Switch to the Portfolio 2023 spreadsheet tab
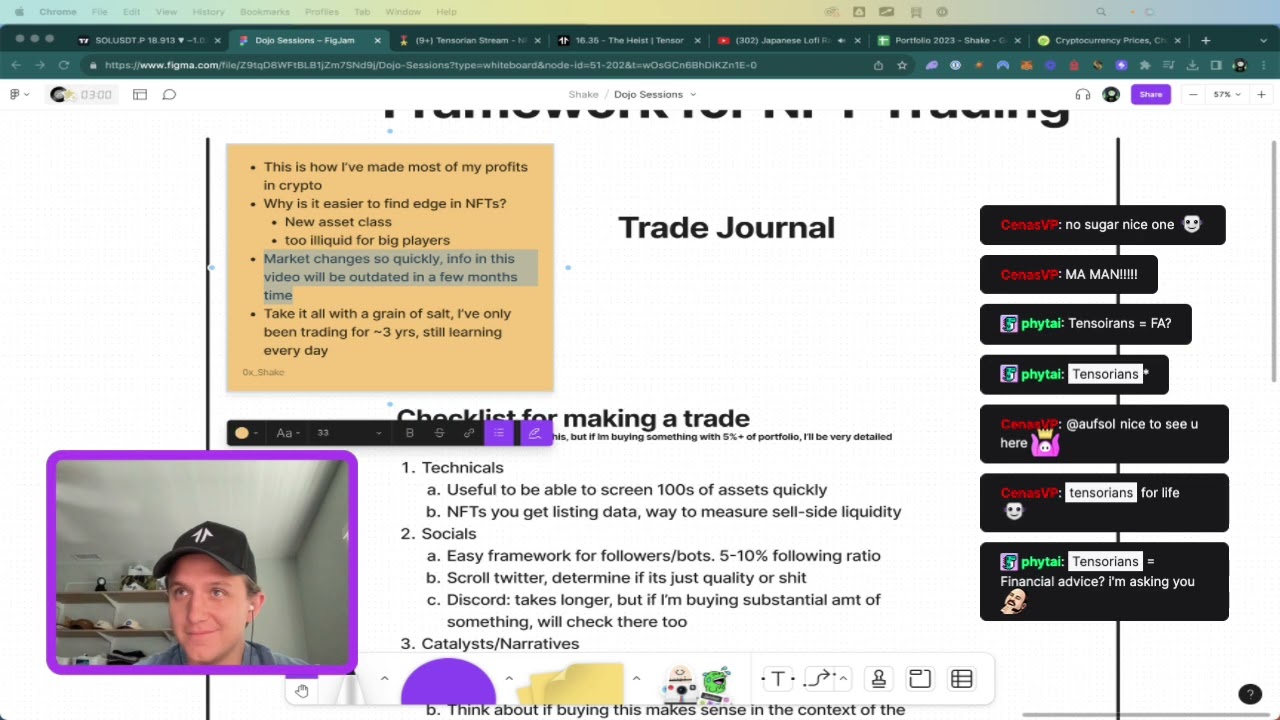 click(948, 40)
